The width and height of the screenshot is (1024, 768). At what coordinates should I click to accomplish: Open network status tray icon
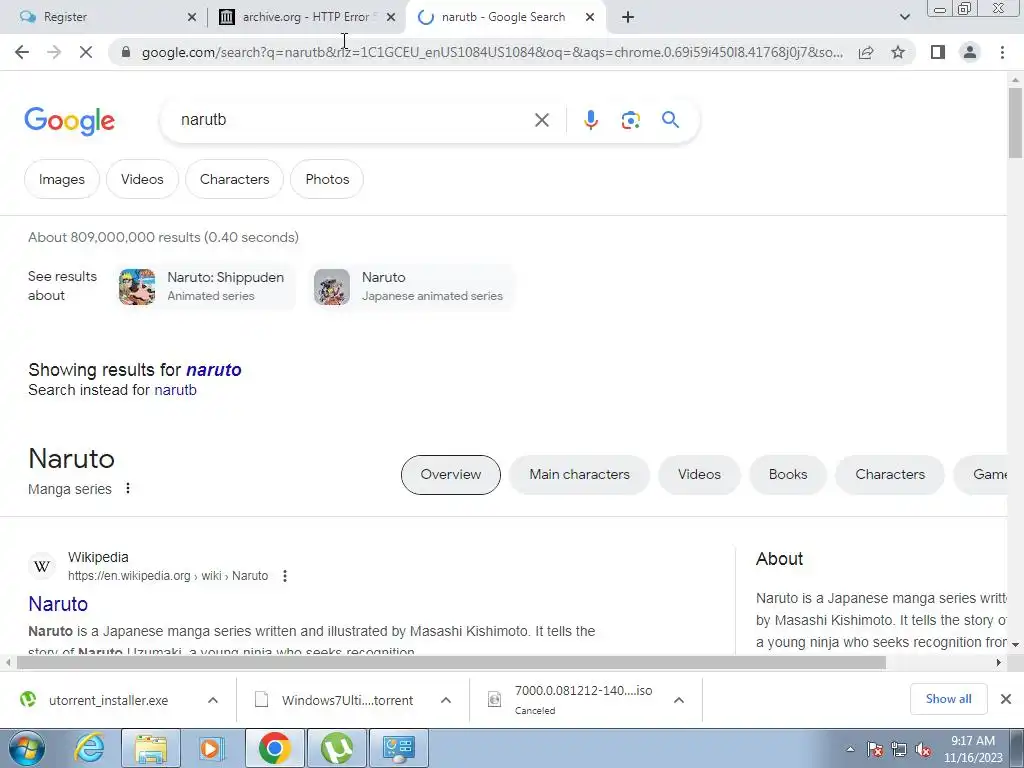[899, 750]
